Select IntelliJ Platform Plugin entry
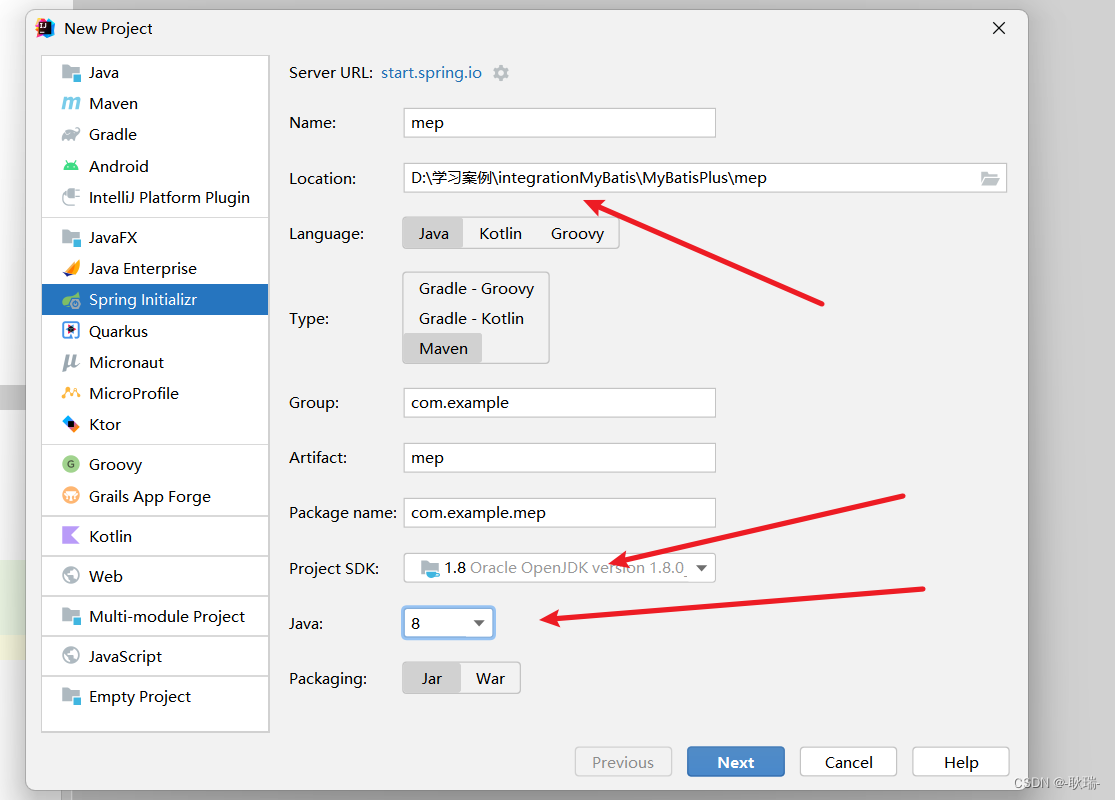 click(x=155, y=197)
